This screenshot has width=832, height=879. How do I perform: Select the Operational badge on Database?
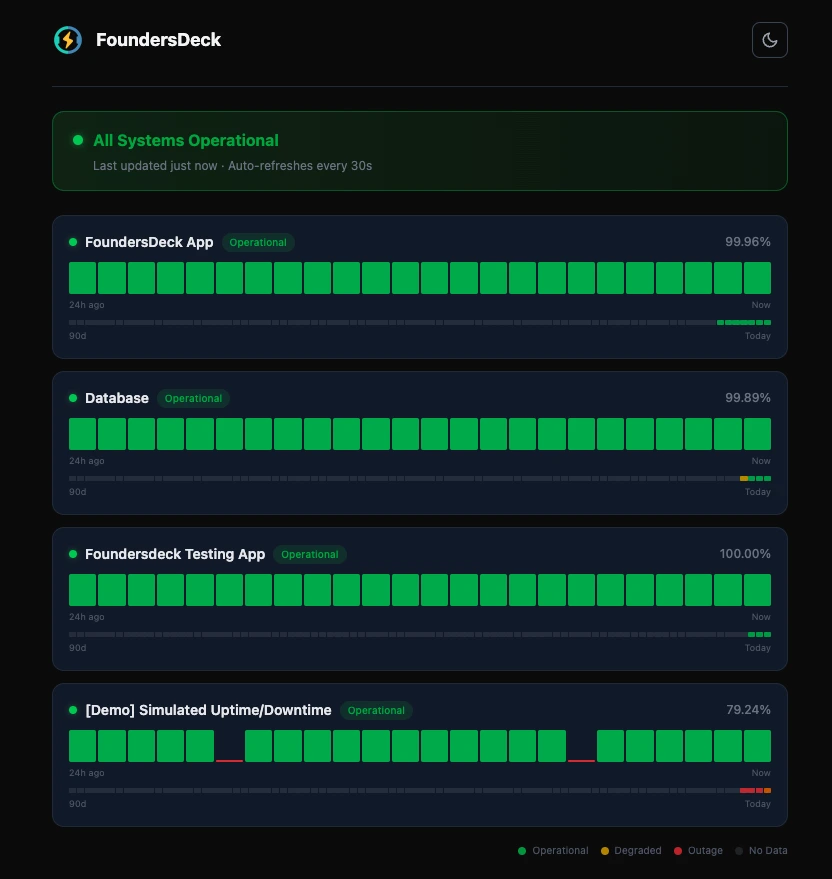193,398
